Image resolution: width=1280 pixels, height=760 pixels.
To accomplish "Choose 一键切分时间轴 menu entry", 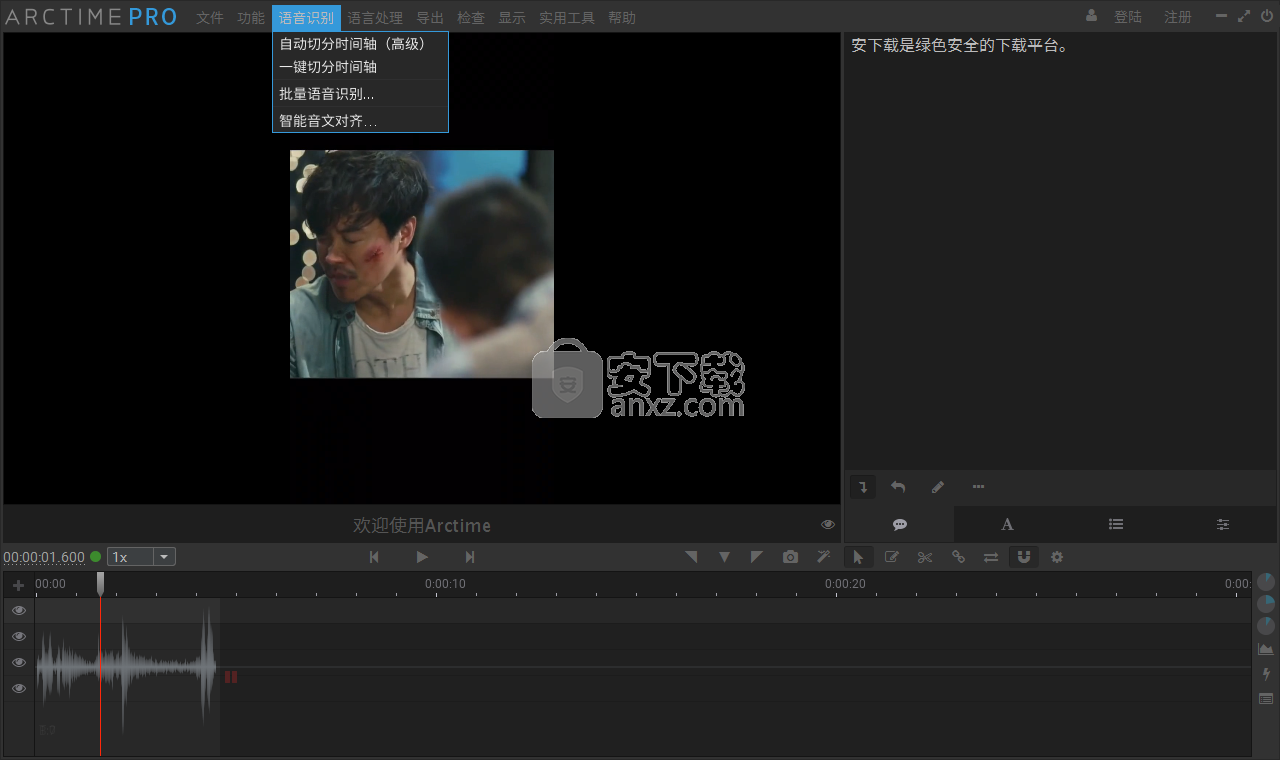I will click(x=360, y=67).
